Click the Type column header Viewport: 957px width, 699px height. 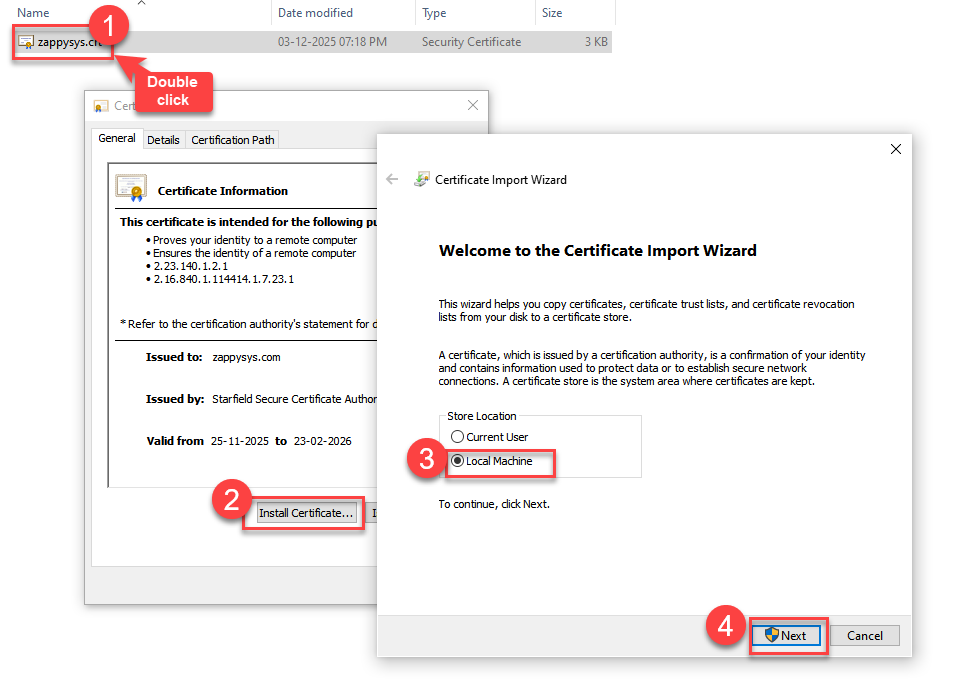point(435,13)
